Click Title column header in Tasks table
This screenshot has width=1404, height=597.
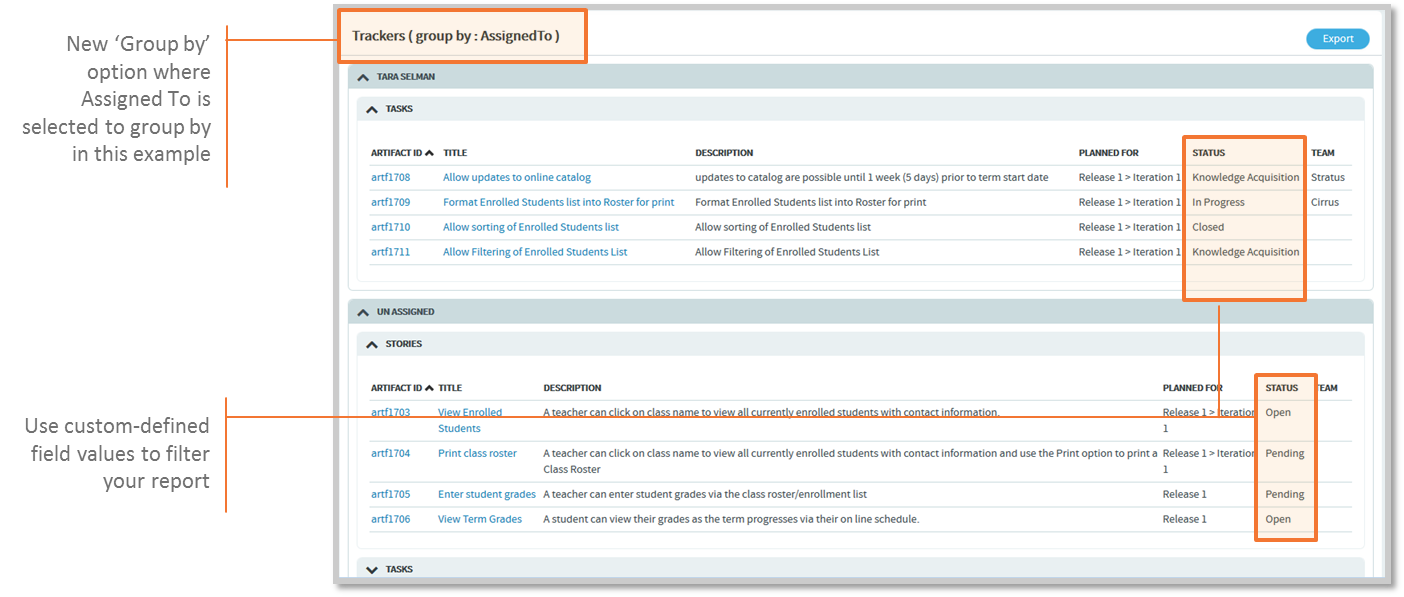click(455, 153)
